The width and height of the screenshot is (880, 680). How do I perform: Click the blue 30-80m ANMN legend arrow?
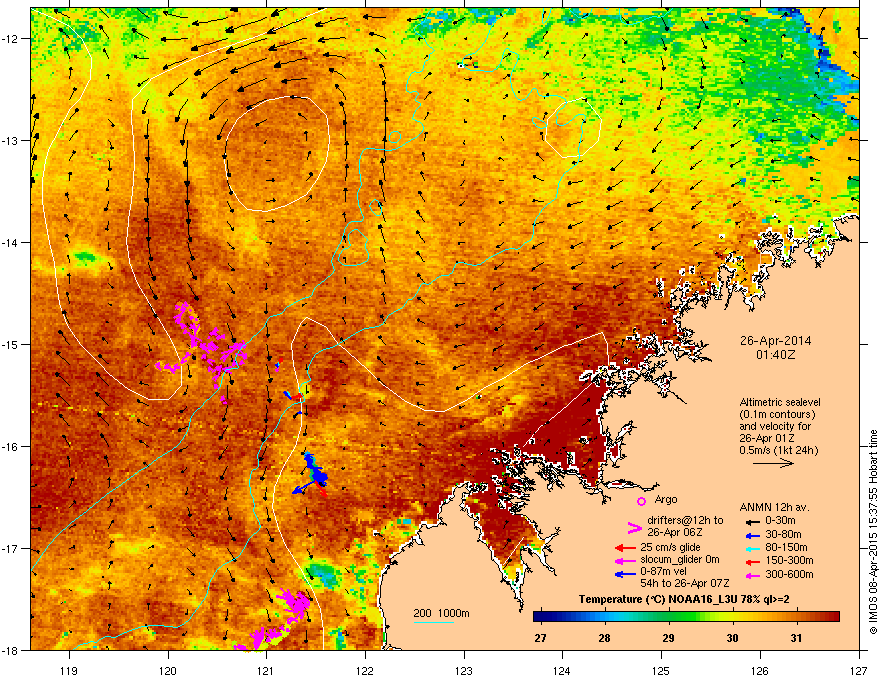[x=751, y=535]
